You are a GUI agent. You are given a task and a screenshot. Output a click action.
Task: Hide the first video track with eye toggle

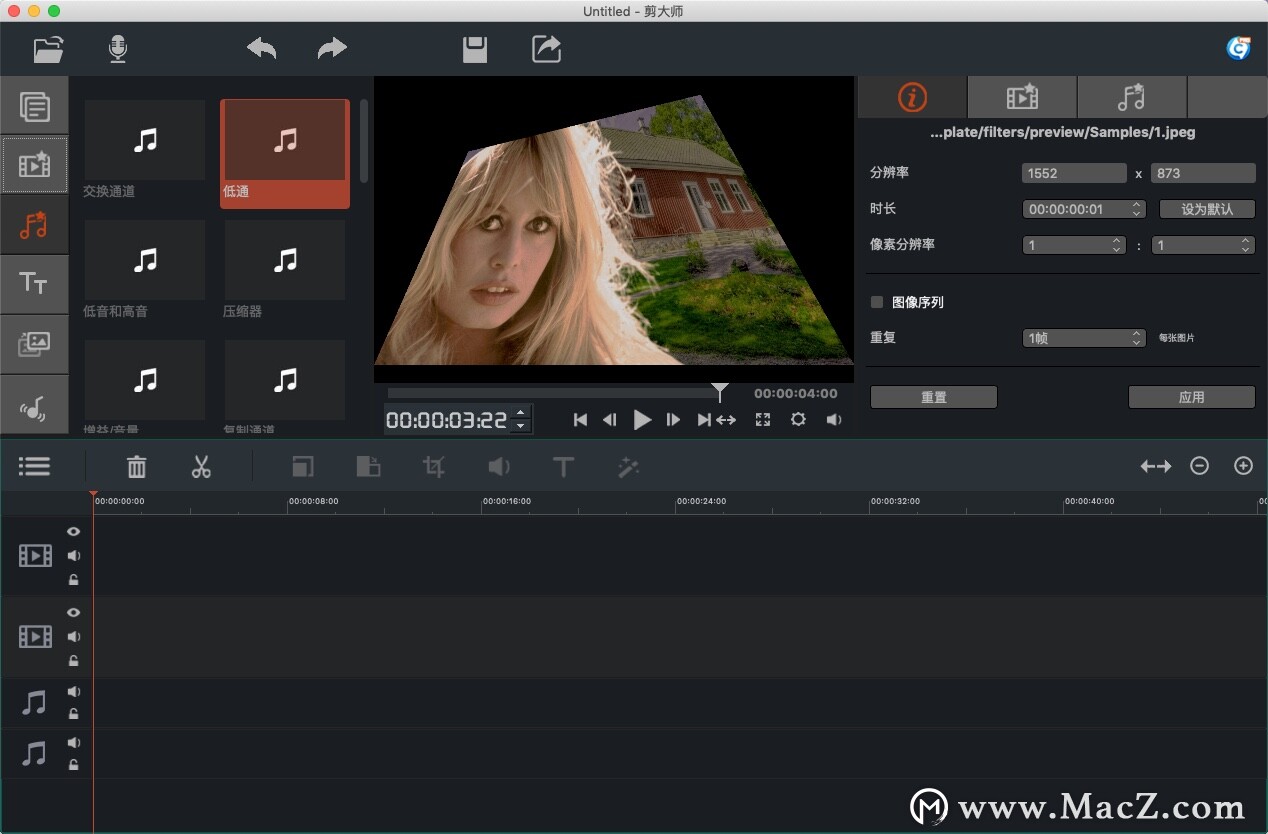[73, 531]
